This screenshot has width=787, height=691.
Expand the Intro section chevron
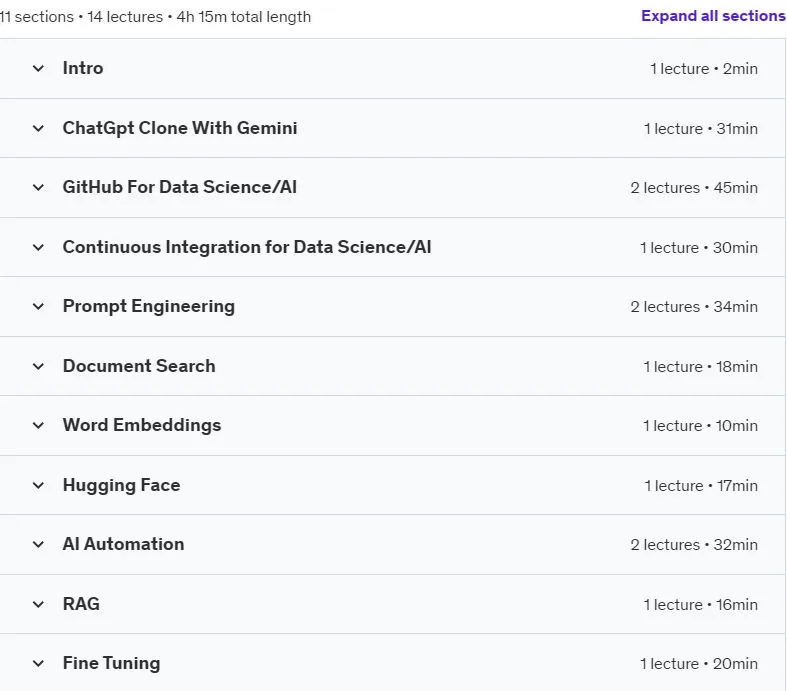[x=38, y=68]
